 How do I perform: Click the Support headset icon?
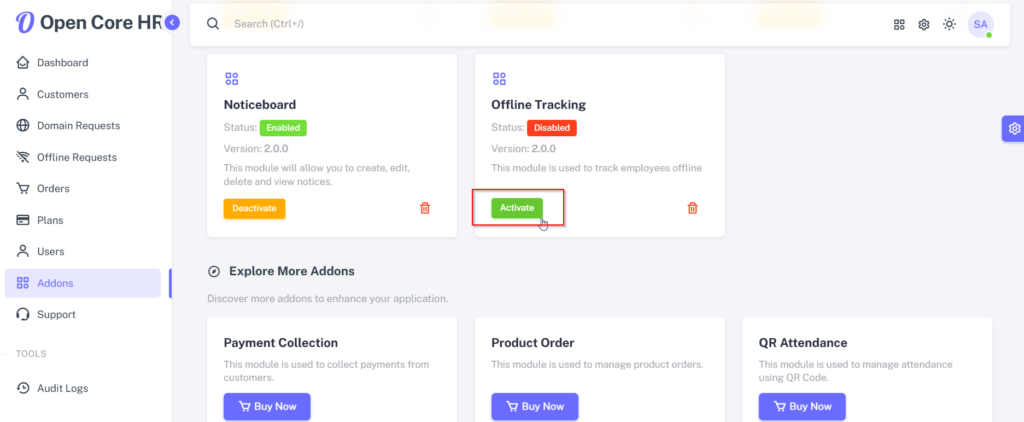[x=23, y=314]
